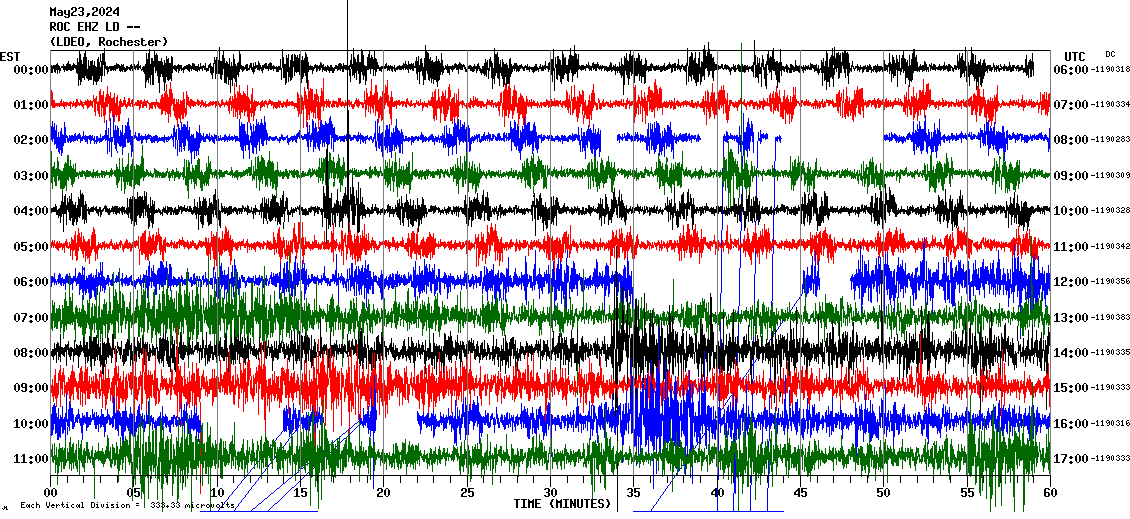
Task: Click the -1190383 DC offset value
Action: click(1110, 318)
